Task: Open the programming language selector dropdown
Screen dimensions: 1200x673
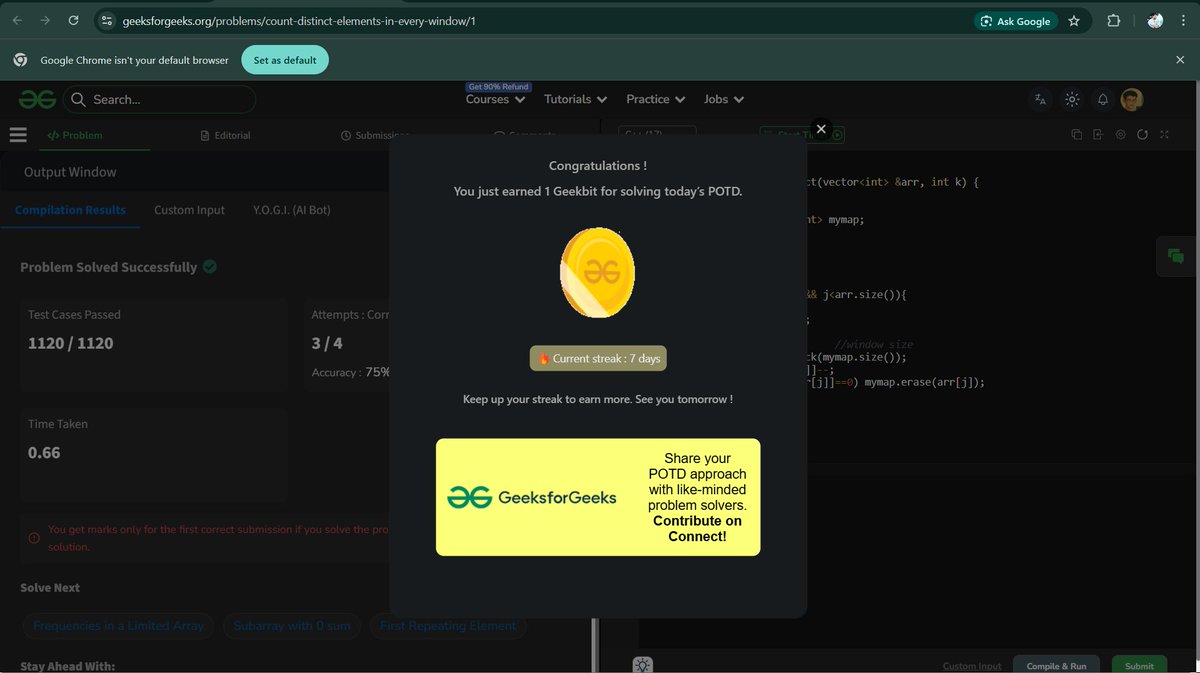Action: 656,134
